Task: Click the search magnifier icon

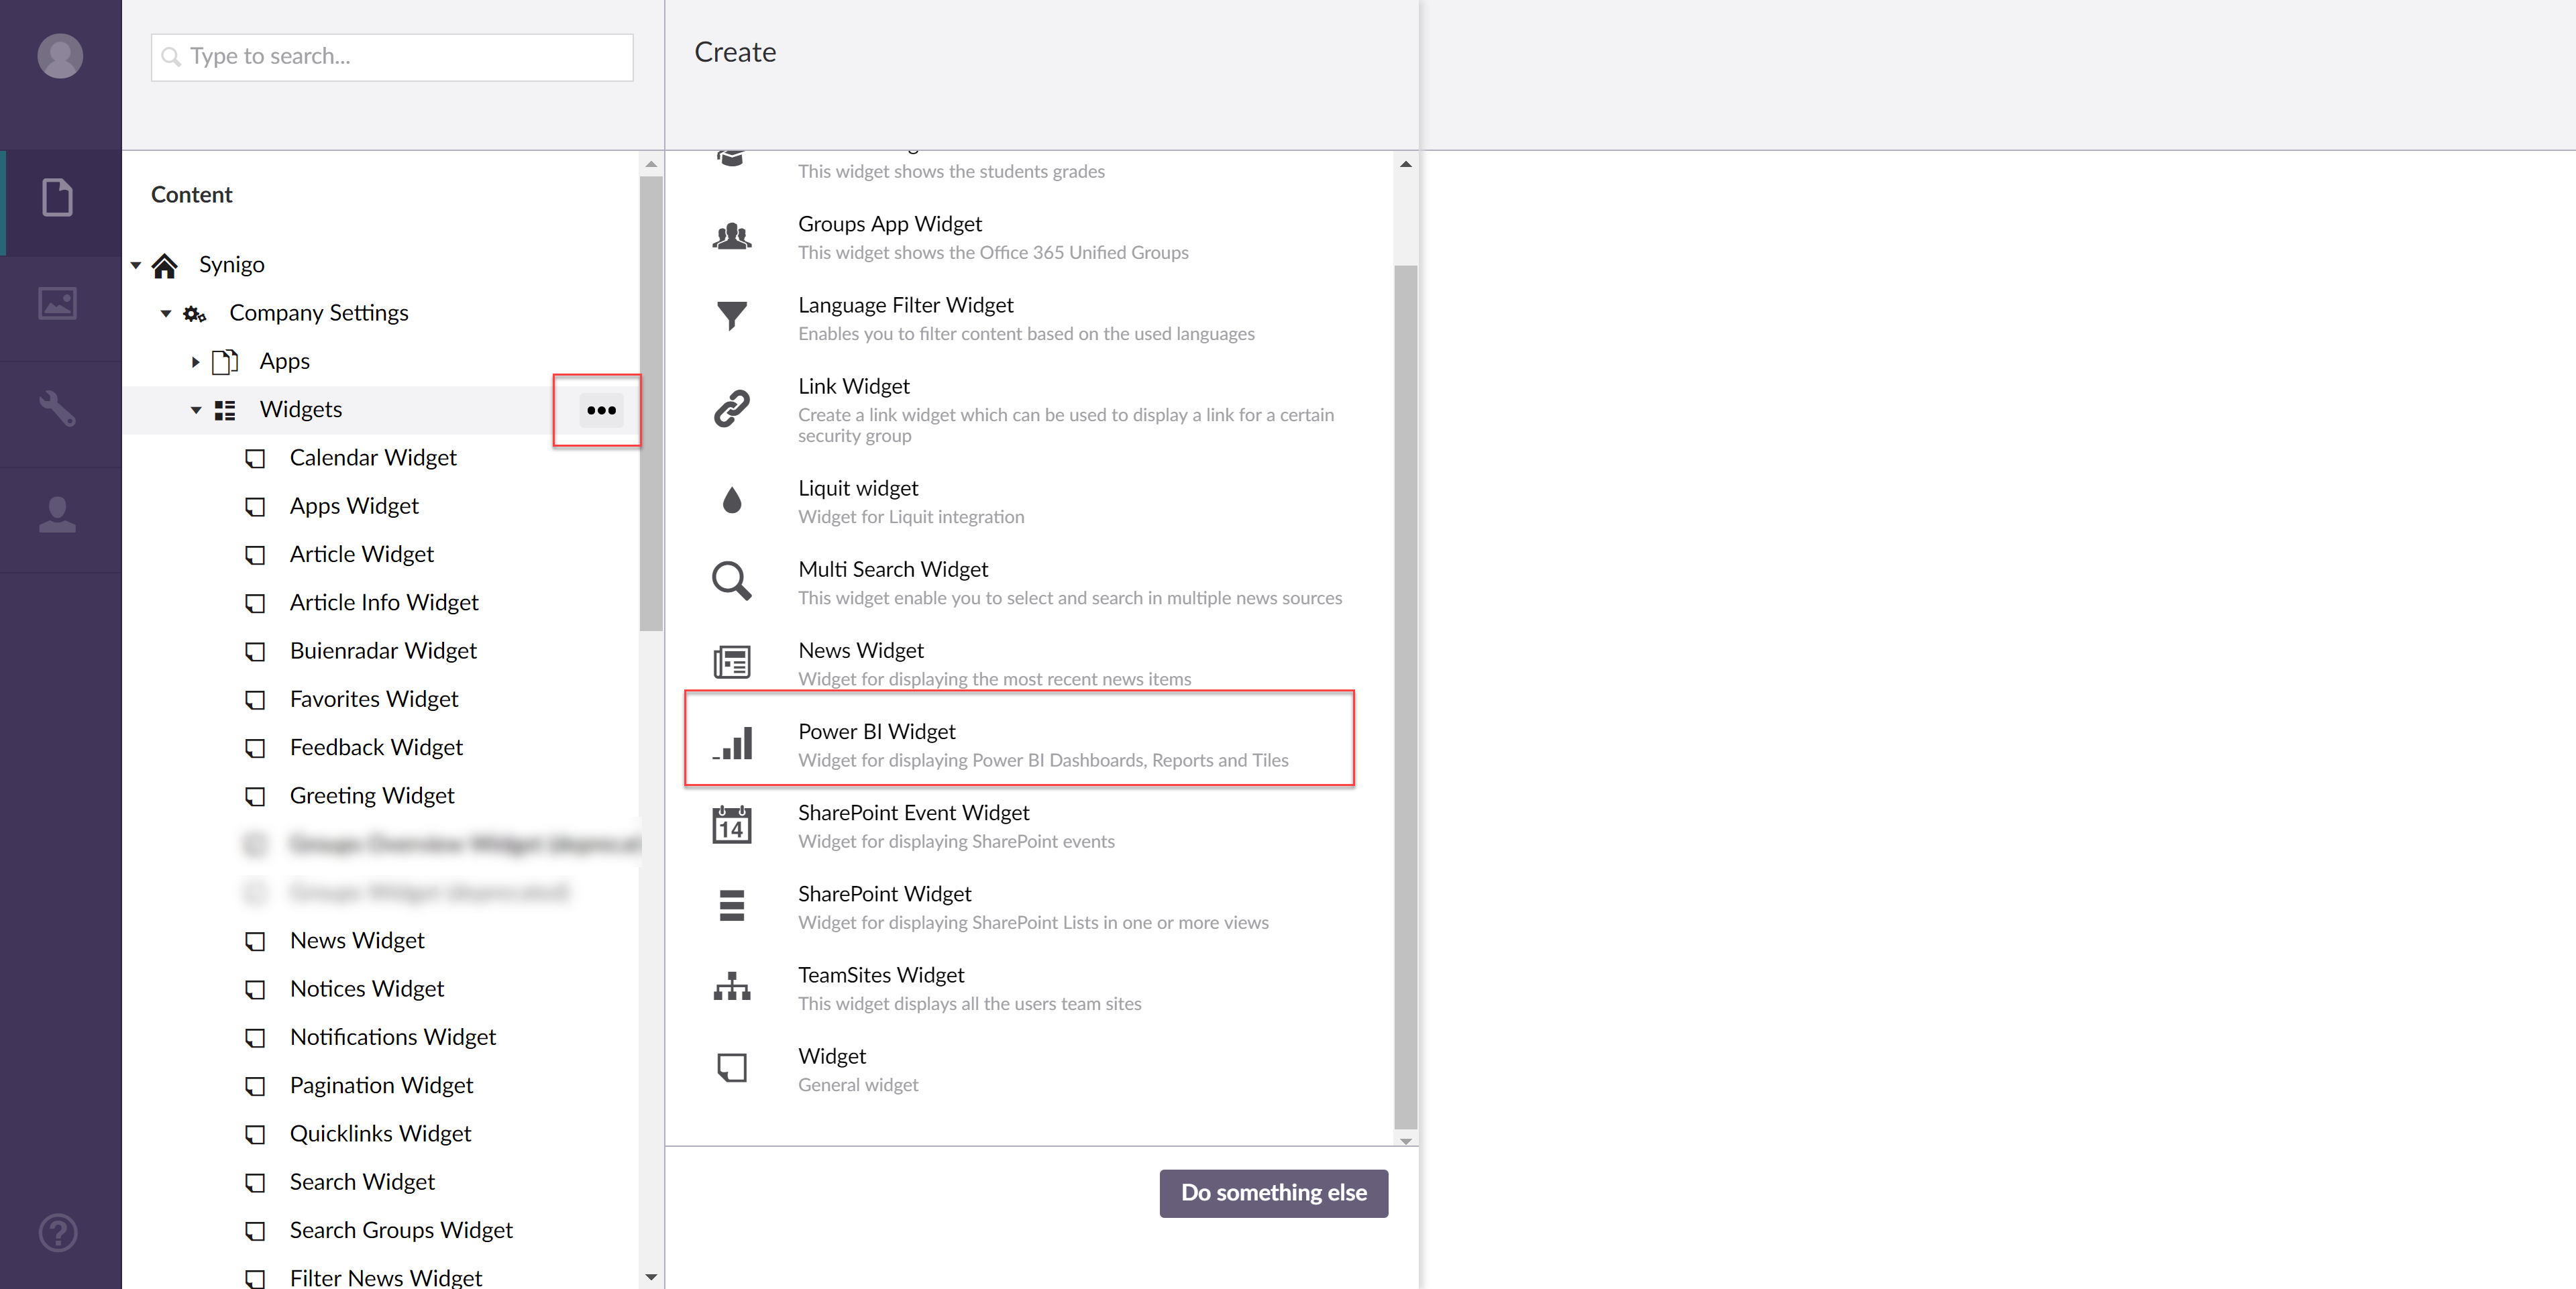Action: click(x=171, y=57)
